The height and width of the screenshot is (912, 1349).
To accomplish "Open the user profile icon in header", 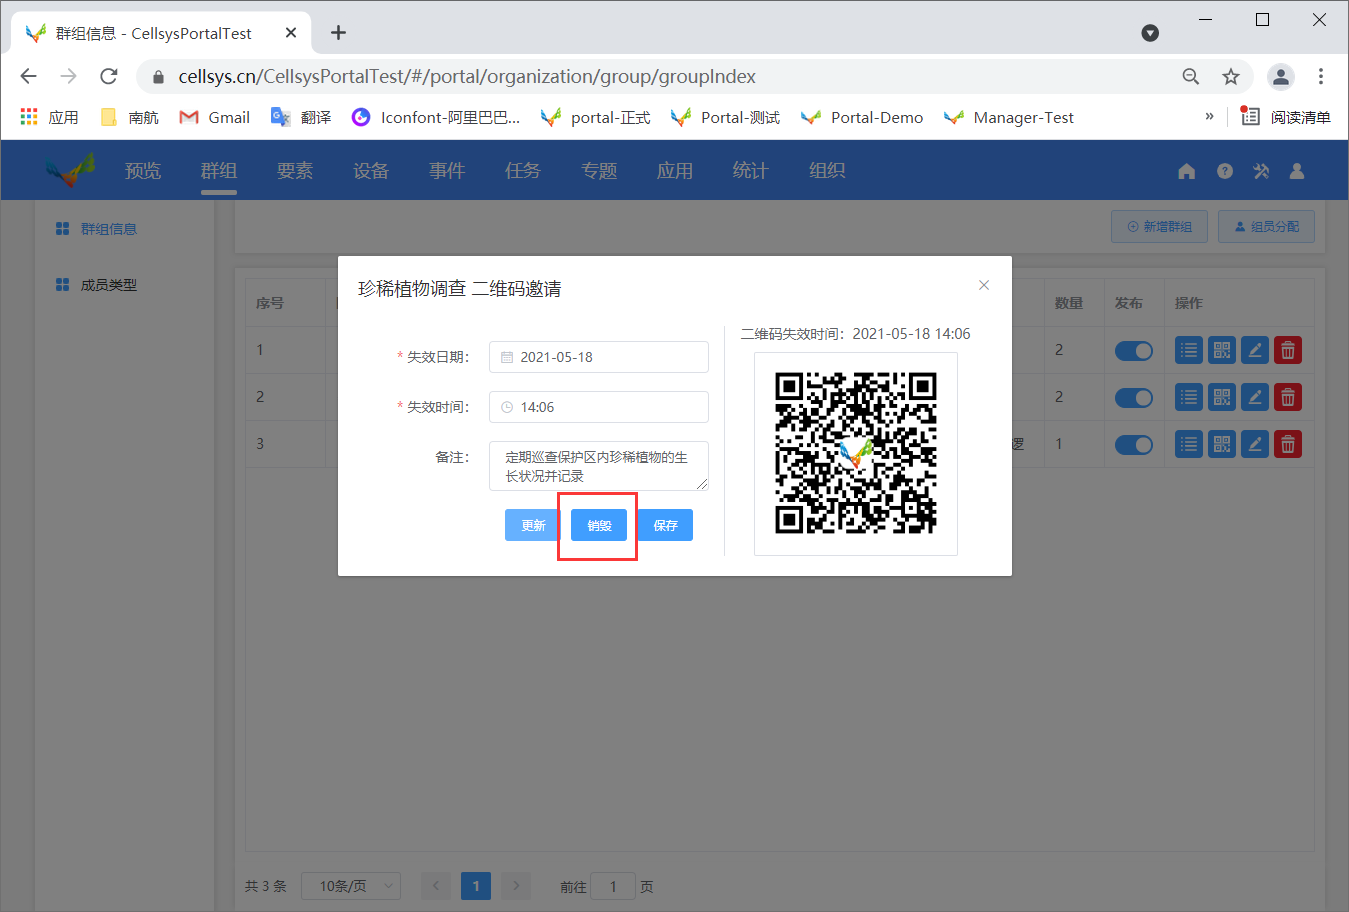I will tap(1297, 171).
